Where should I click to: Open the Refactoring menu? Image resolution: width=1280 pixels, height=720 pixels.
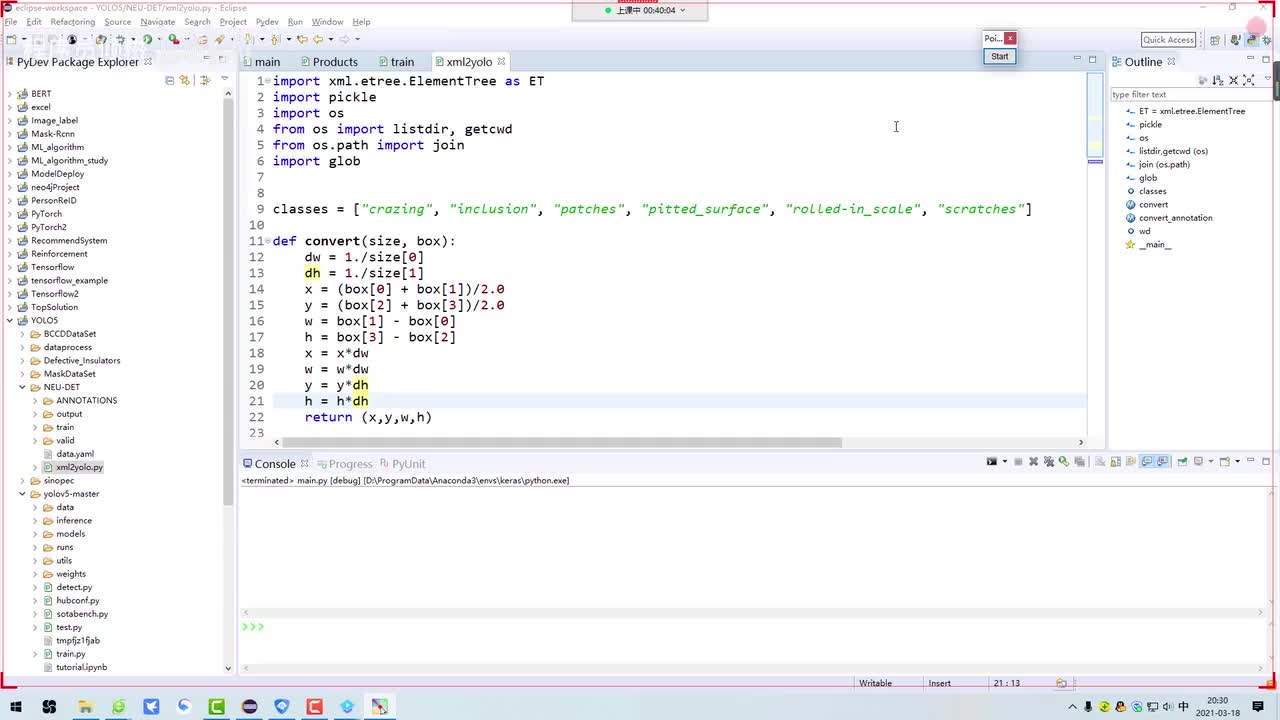[x=72, y=22]
